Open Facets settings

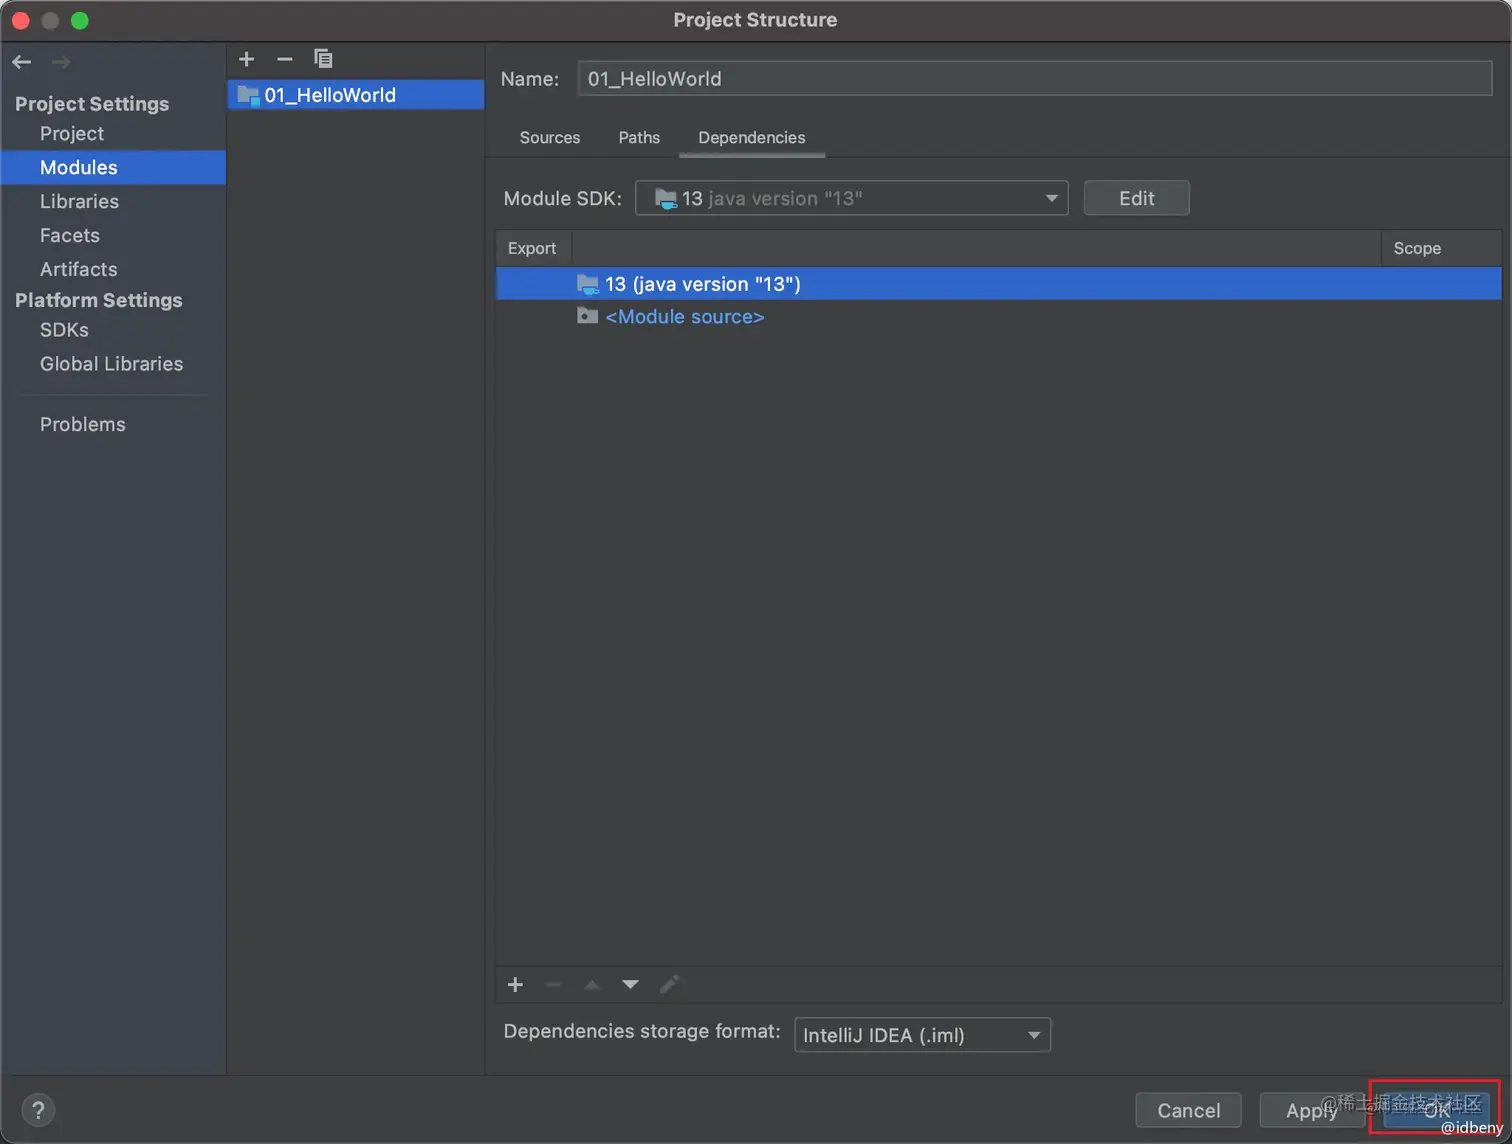pos(70,236)
